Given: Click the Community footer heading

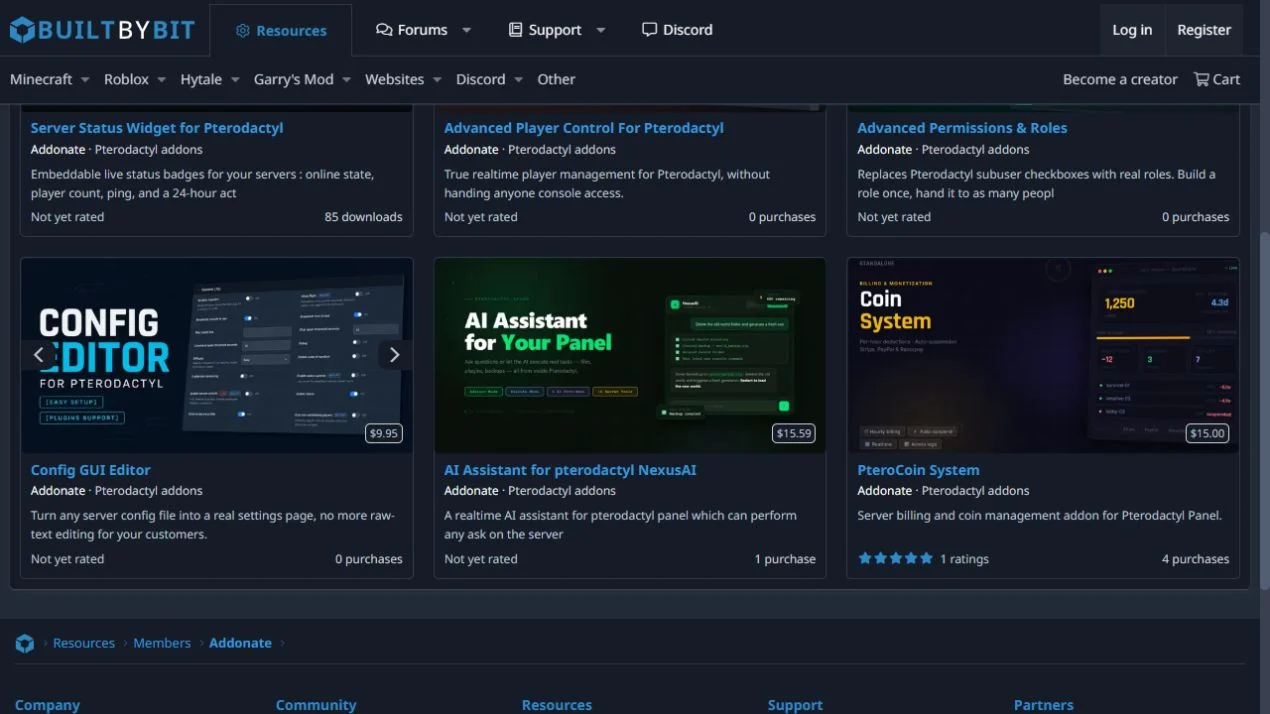Looking at the screenshot, I should [x=316, y=705].
